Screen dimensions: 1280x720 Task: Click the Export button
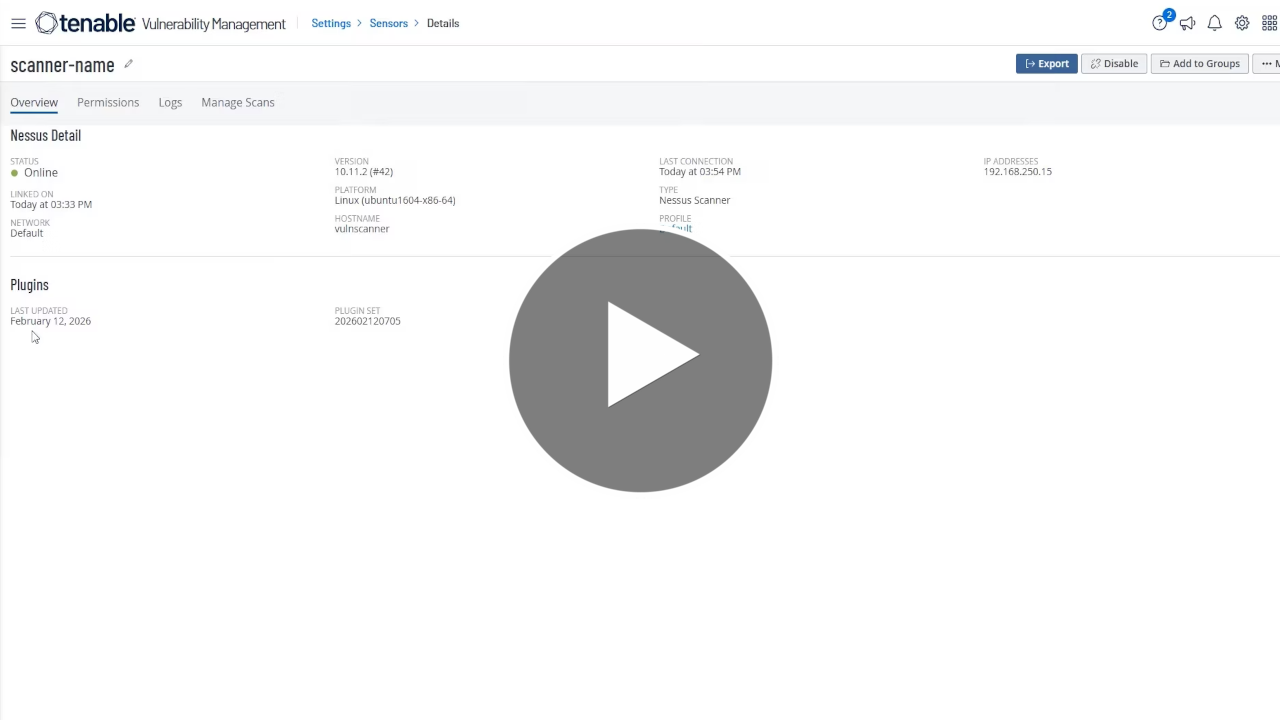tap(1046, 64)
